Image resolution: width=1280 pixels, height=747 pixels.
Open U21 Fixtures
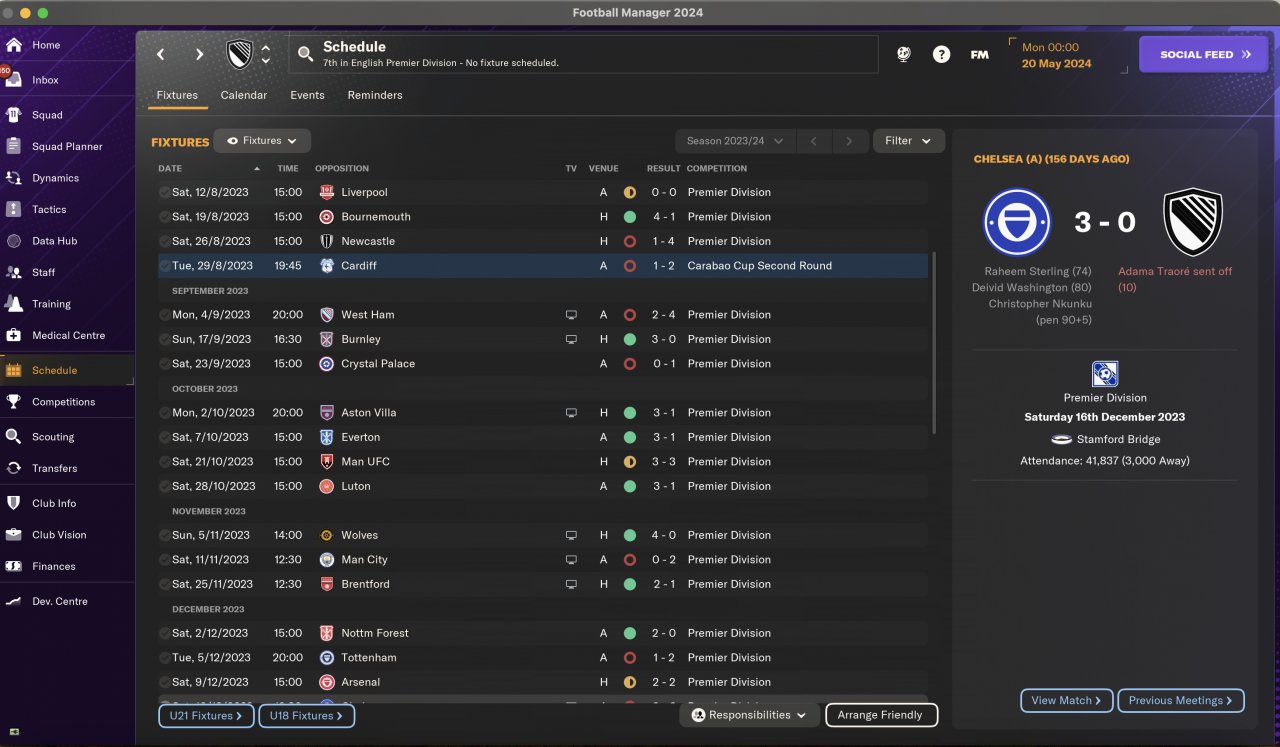[206, 716]
